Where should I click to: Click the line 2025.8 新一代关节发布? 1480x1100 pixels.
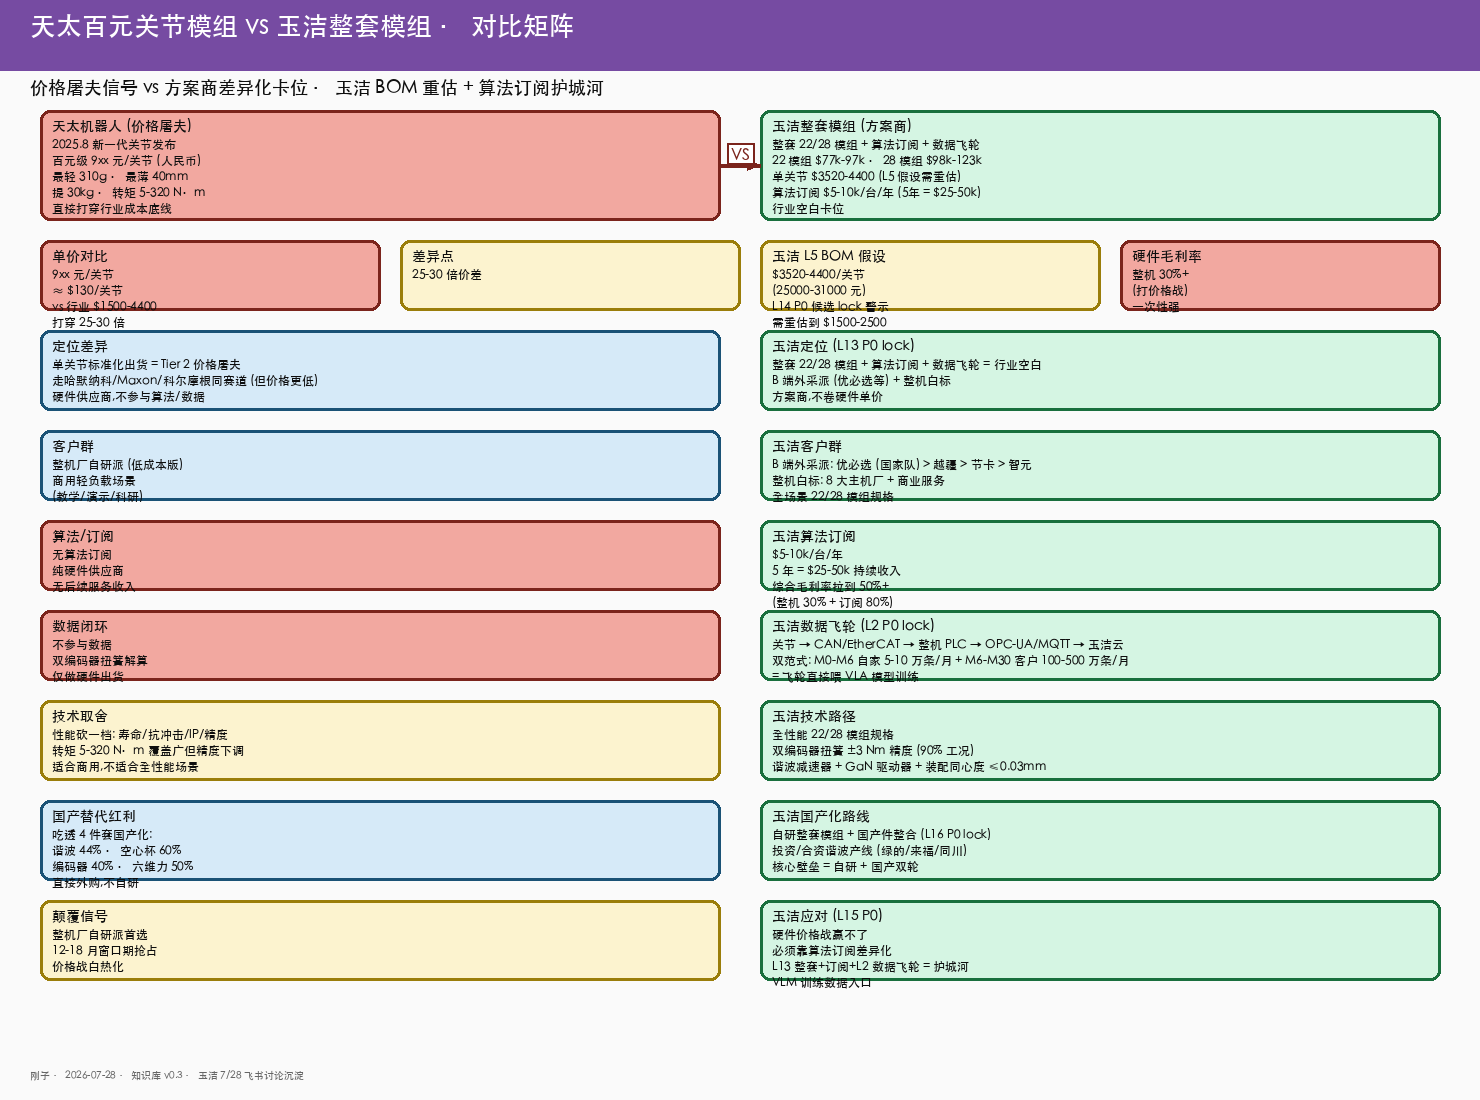[114, 144]
